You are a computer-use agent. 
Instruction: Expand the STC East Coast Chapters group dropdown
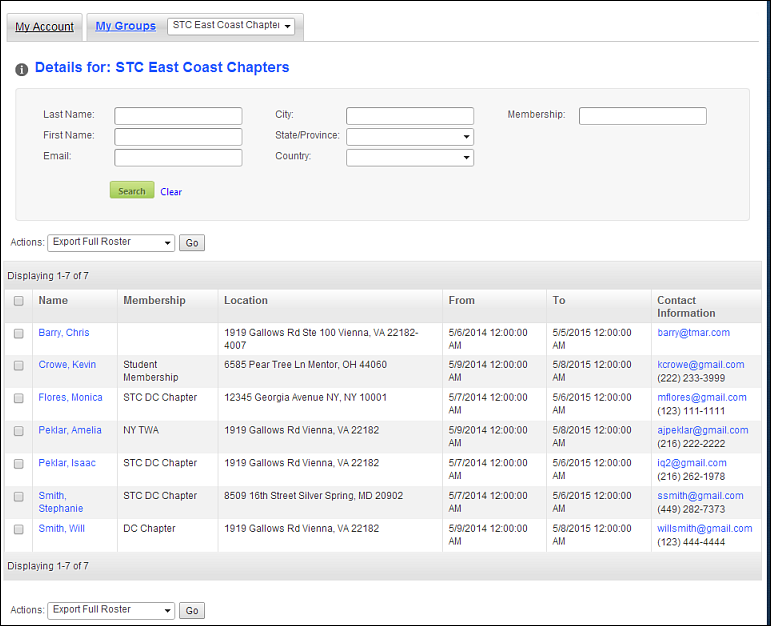point(231,26)
